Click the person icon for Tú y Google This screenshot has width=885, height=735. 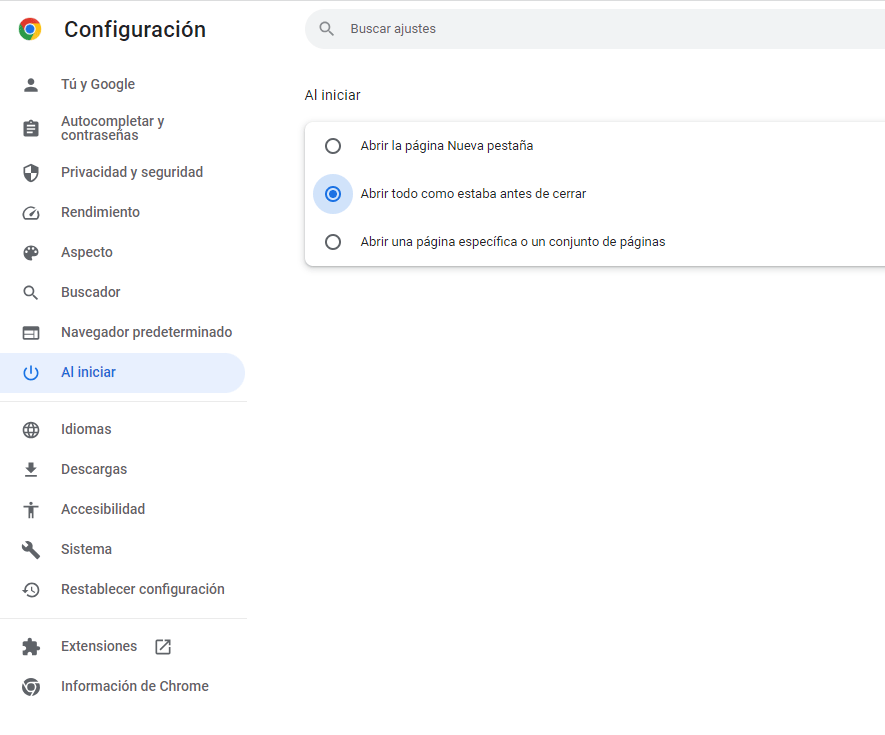(31, 85)
